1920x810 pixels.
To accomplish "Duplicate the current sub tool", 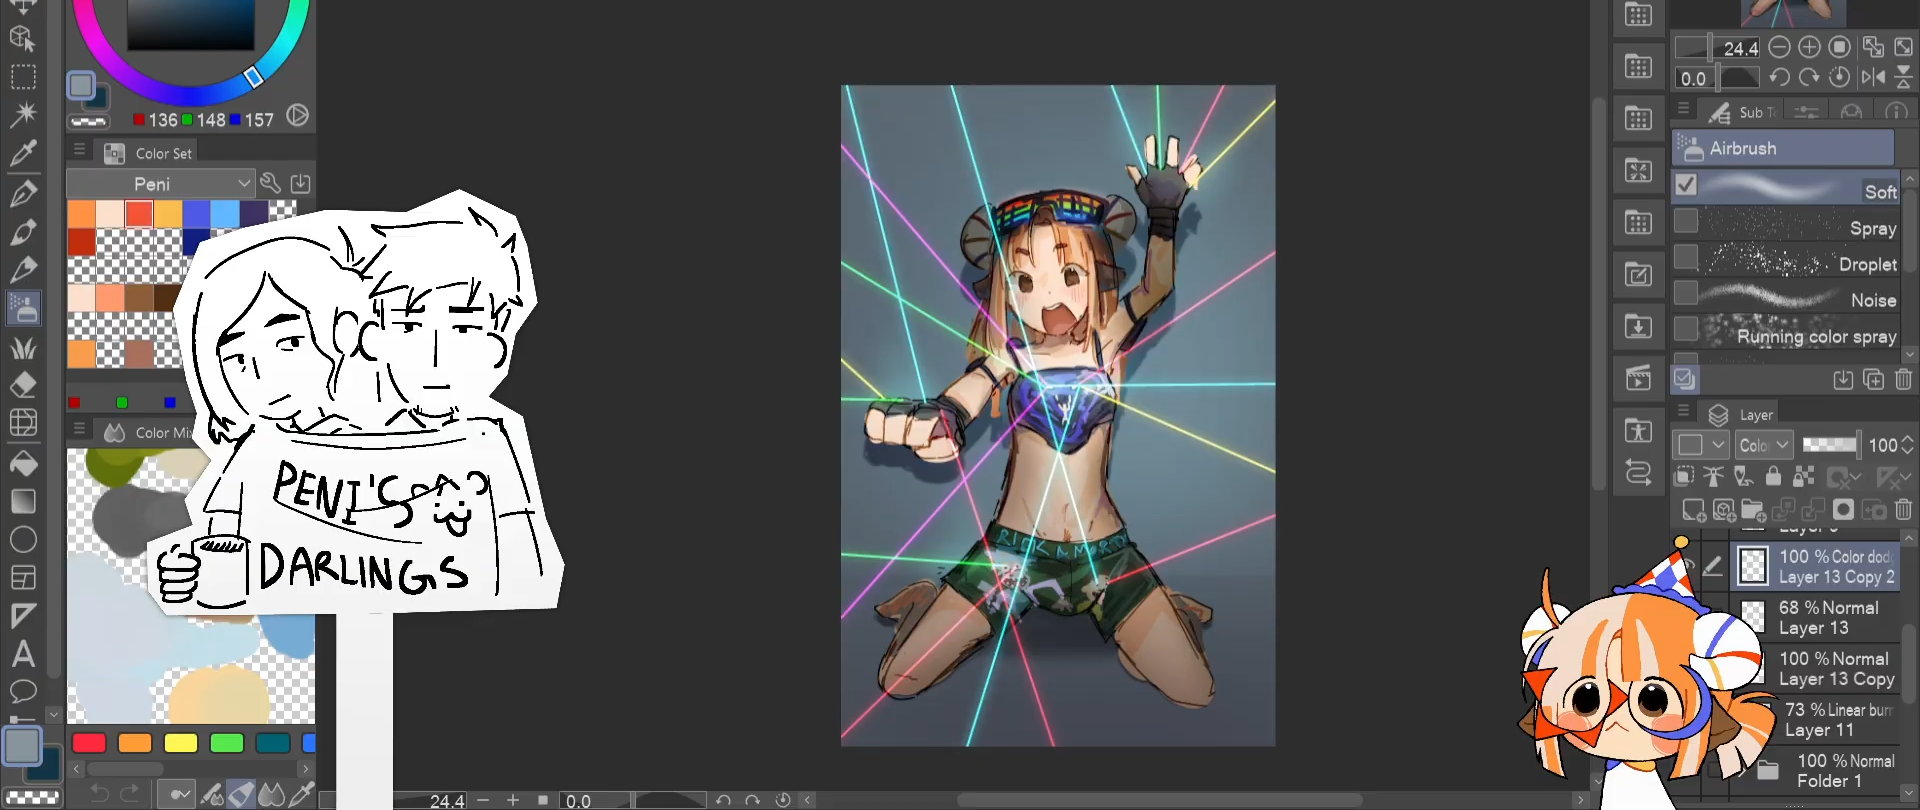I will (1874, 379).
